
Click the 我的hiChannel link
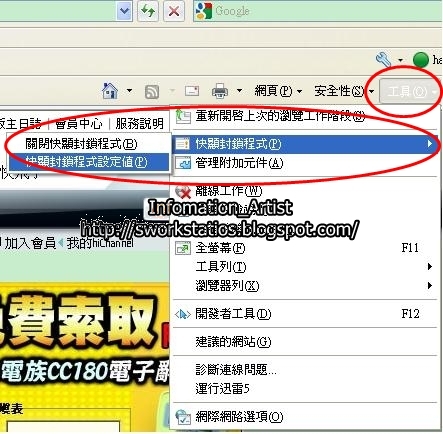point(100,243)
